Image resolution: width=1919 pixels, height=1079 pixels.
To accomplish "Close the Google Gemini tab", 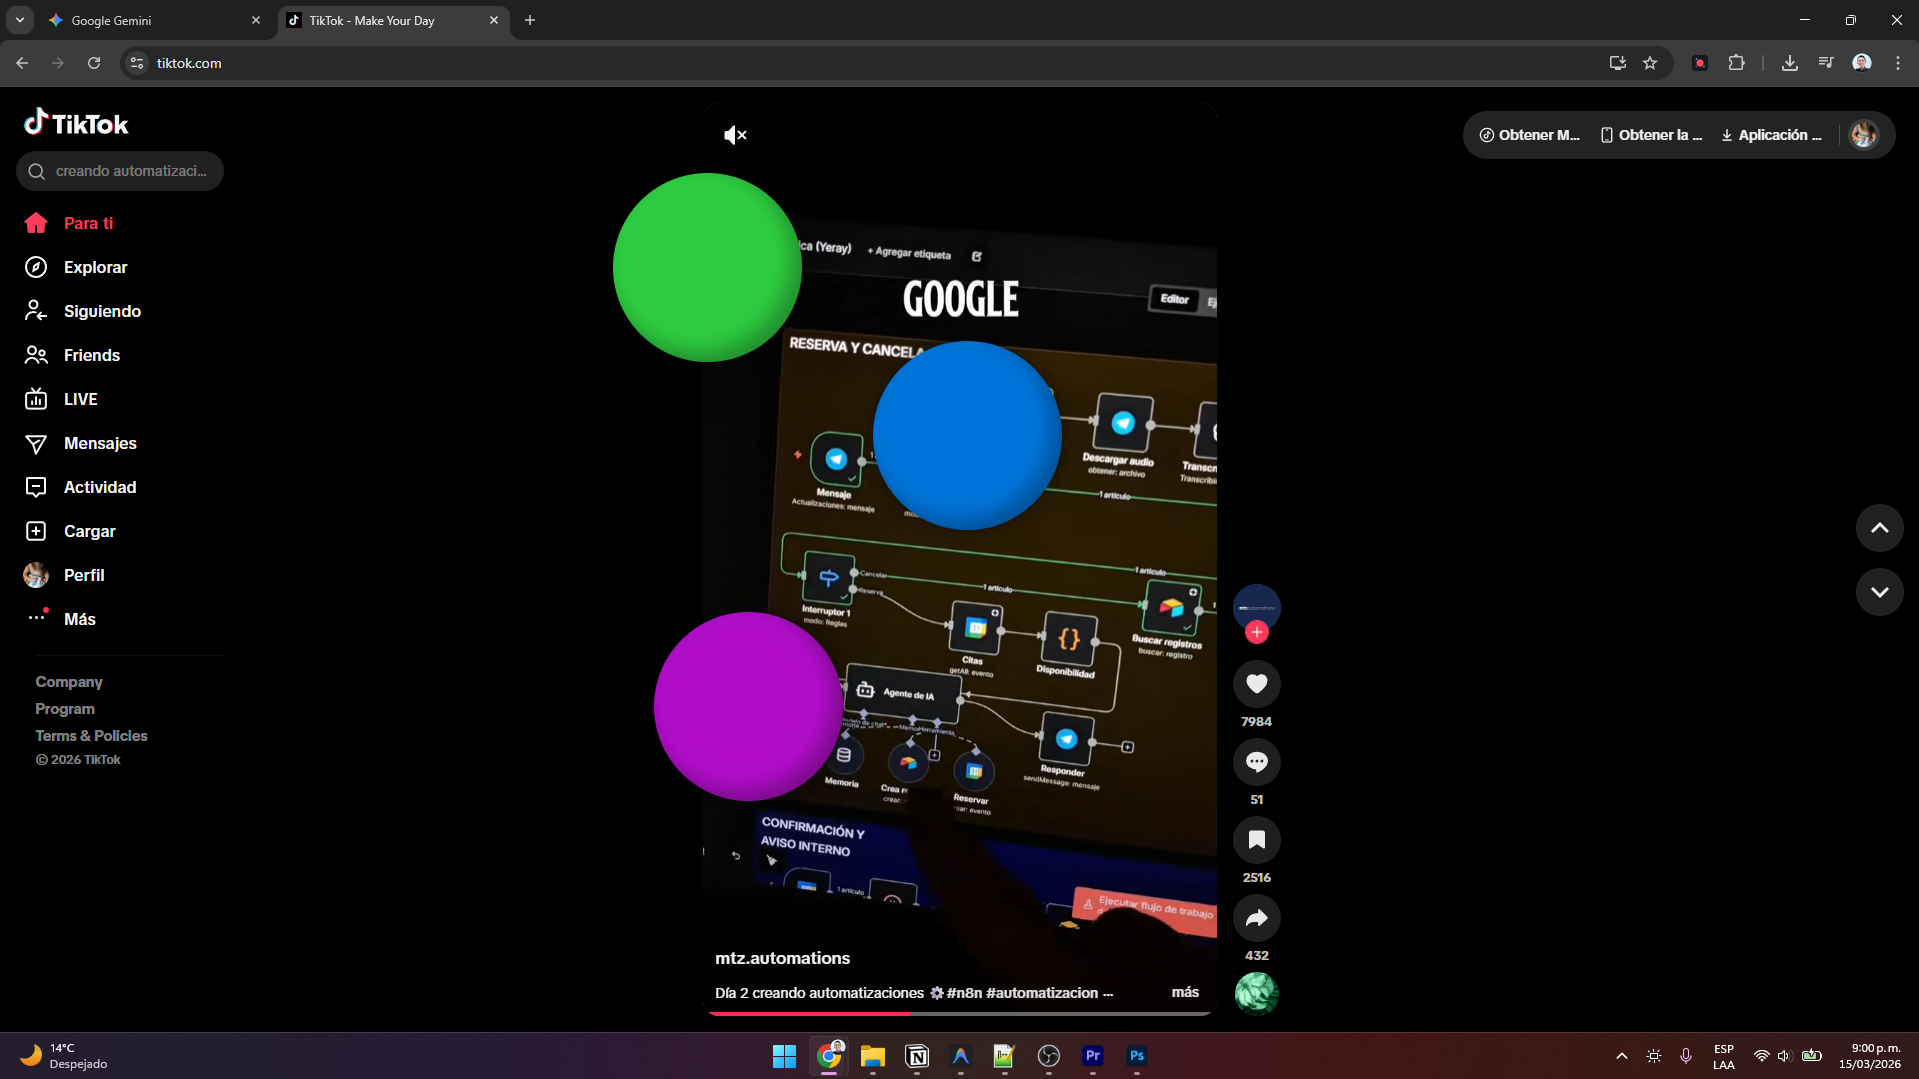I will (256, 20).
